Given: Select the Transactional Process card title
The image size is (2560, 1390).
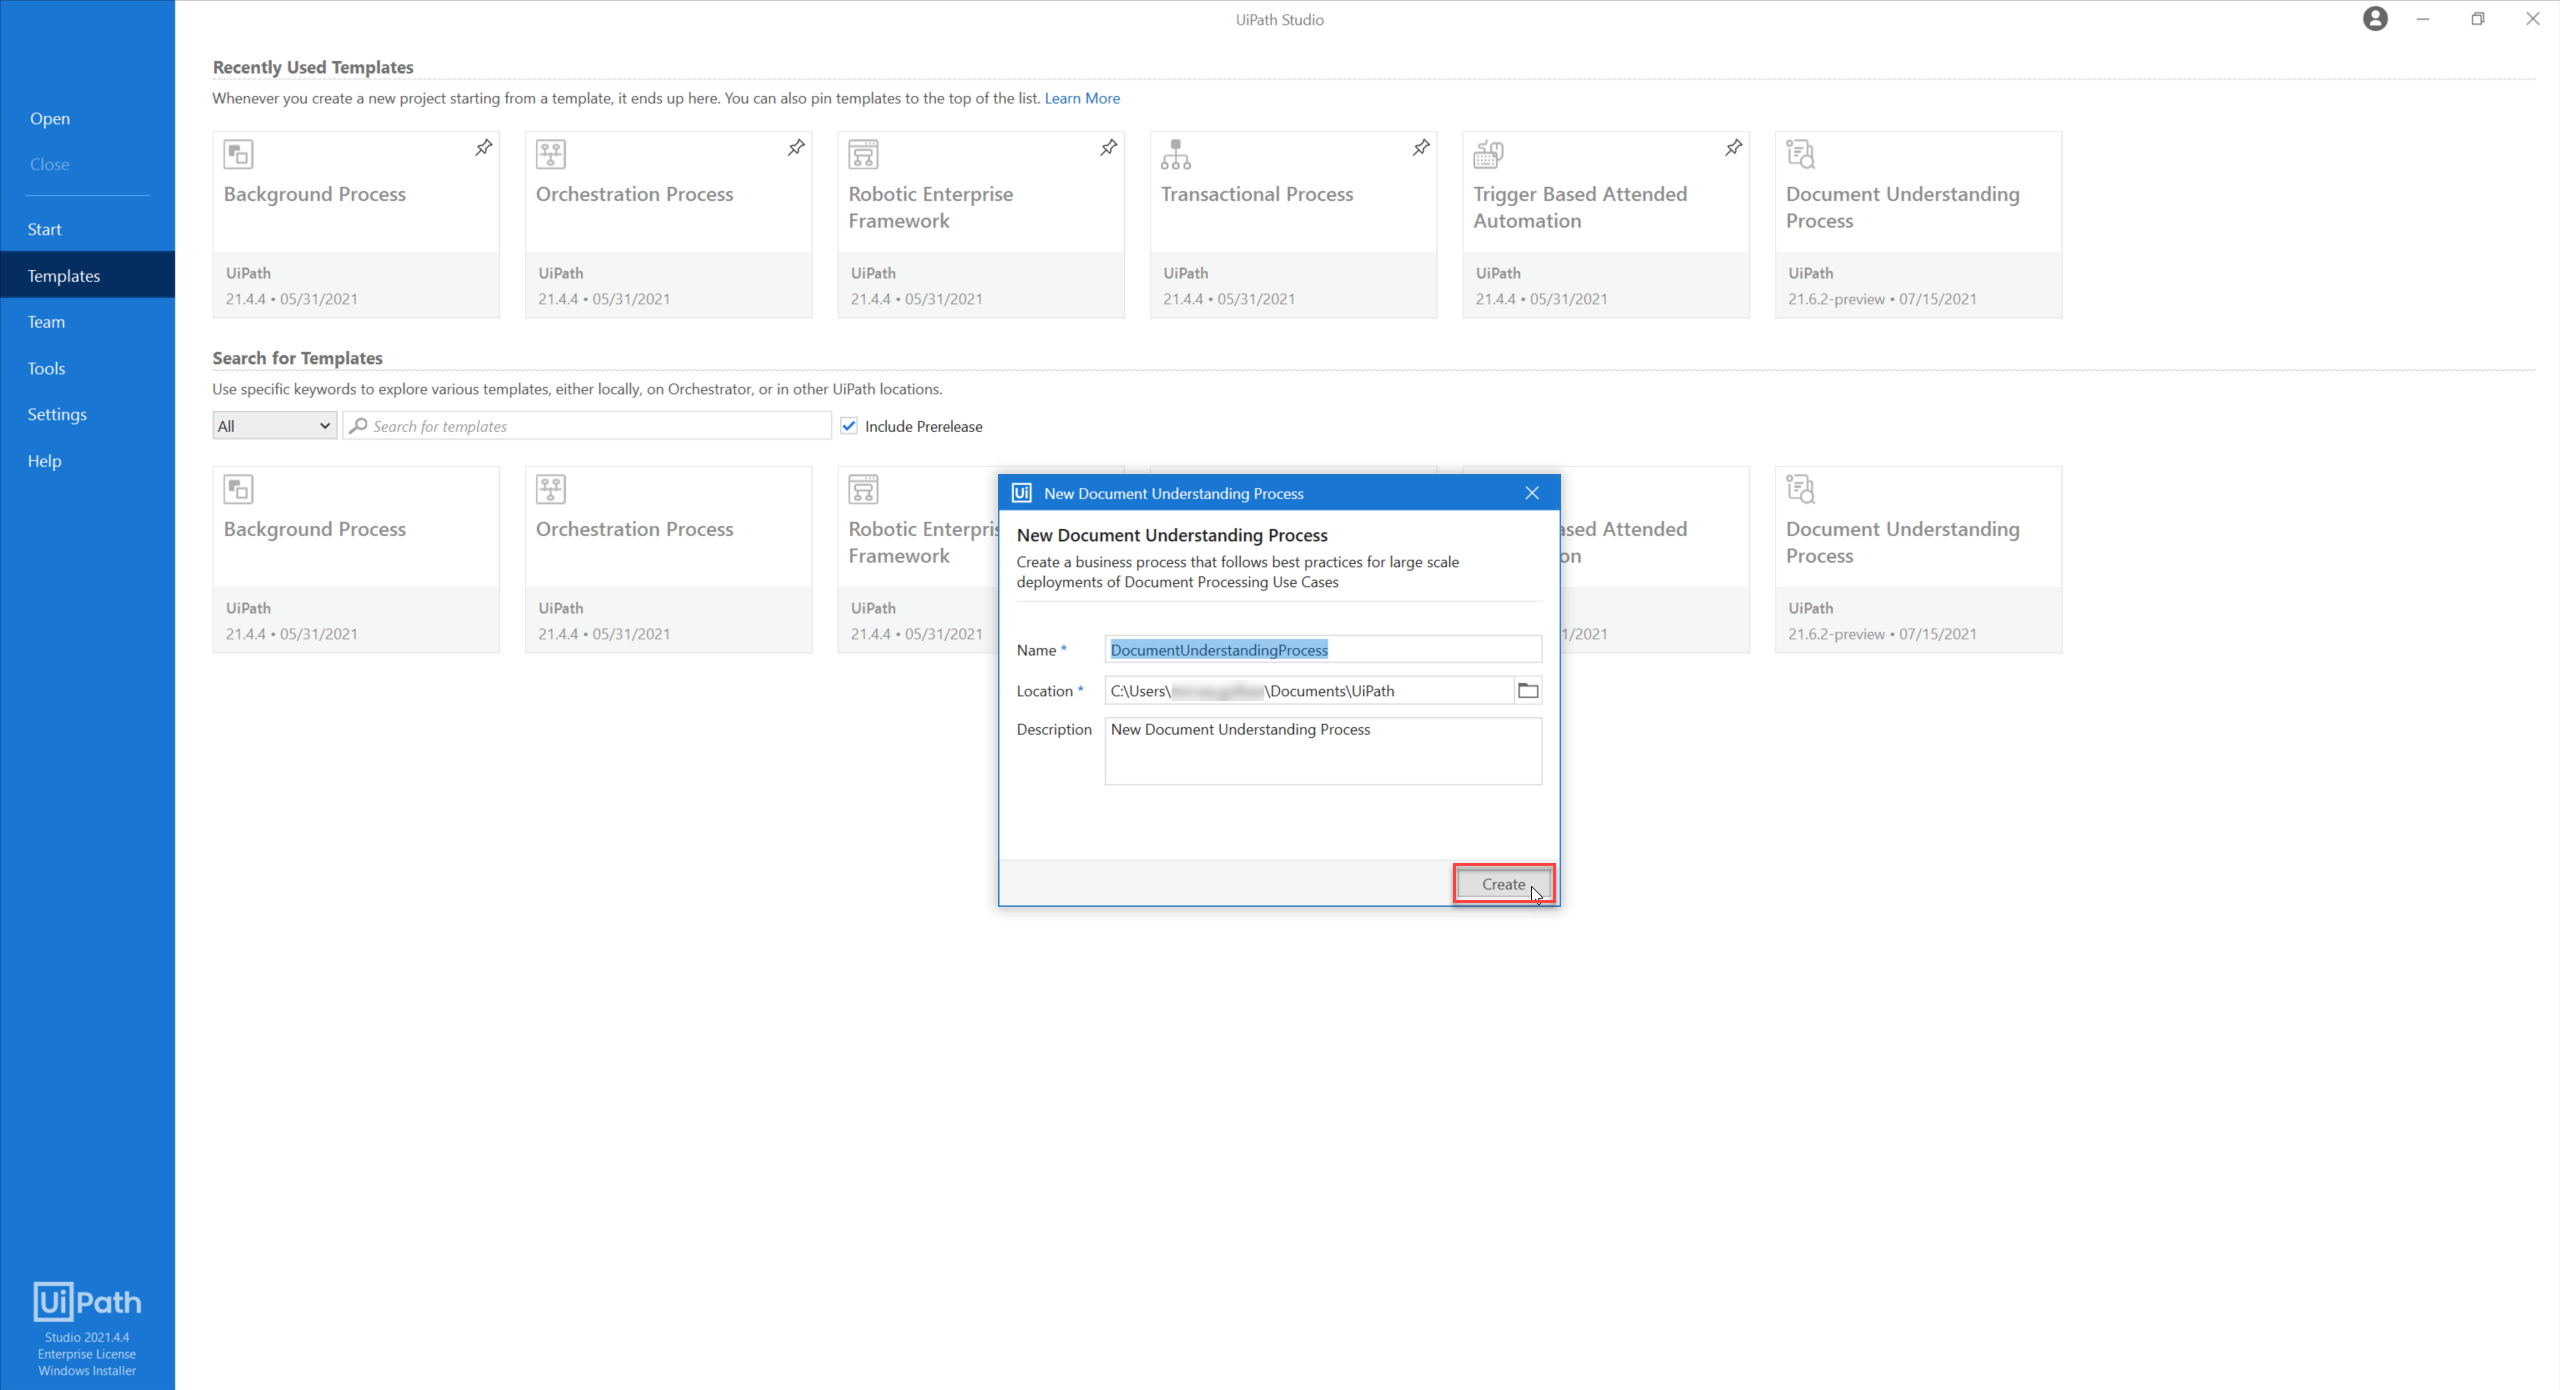Looking at the screenshot, I should (x=1257, y=194).
